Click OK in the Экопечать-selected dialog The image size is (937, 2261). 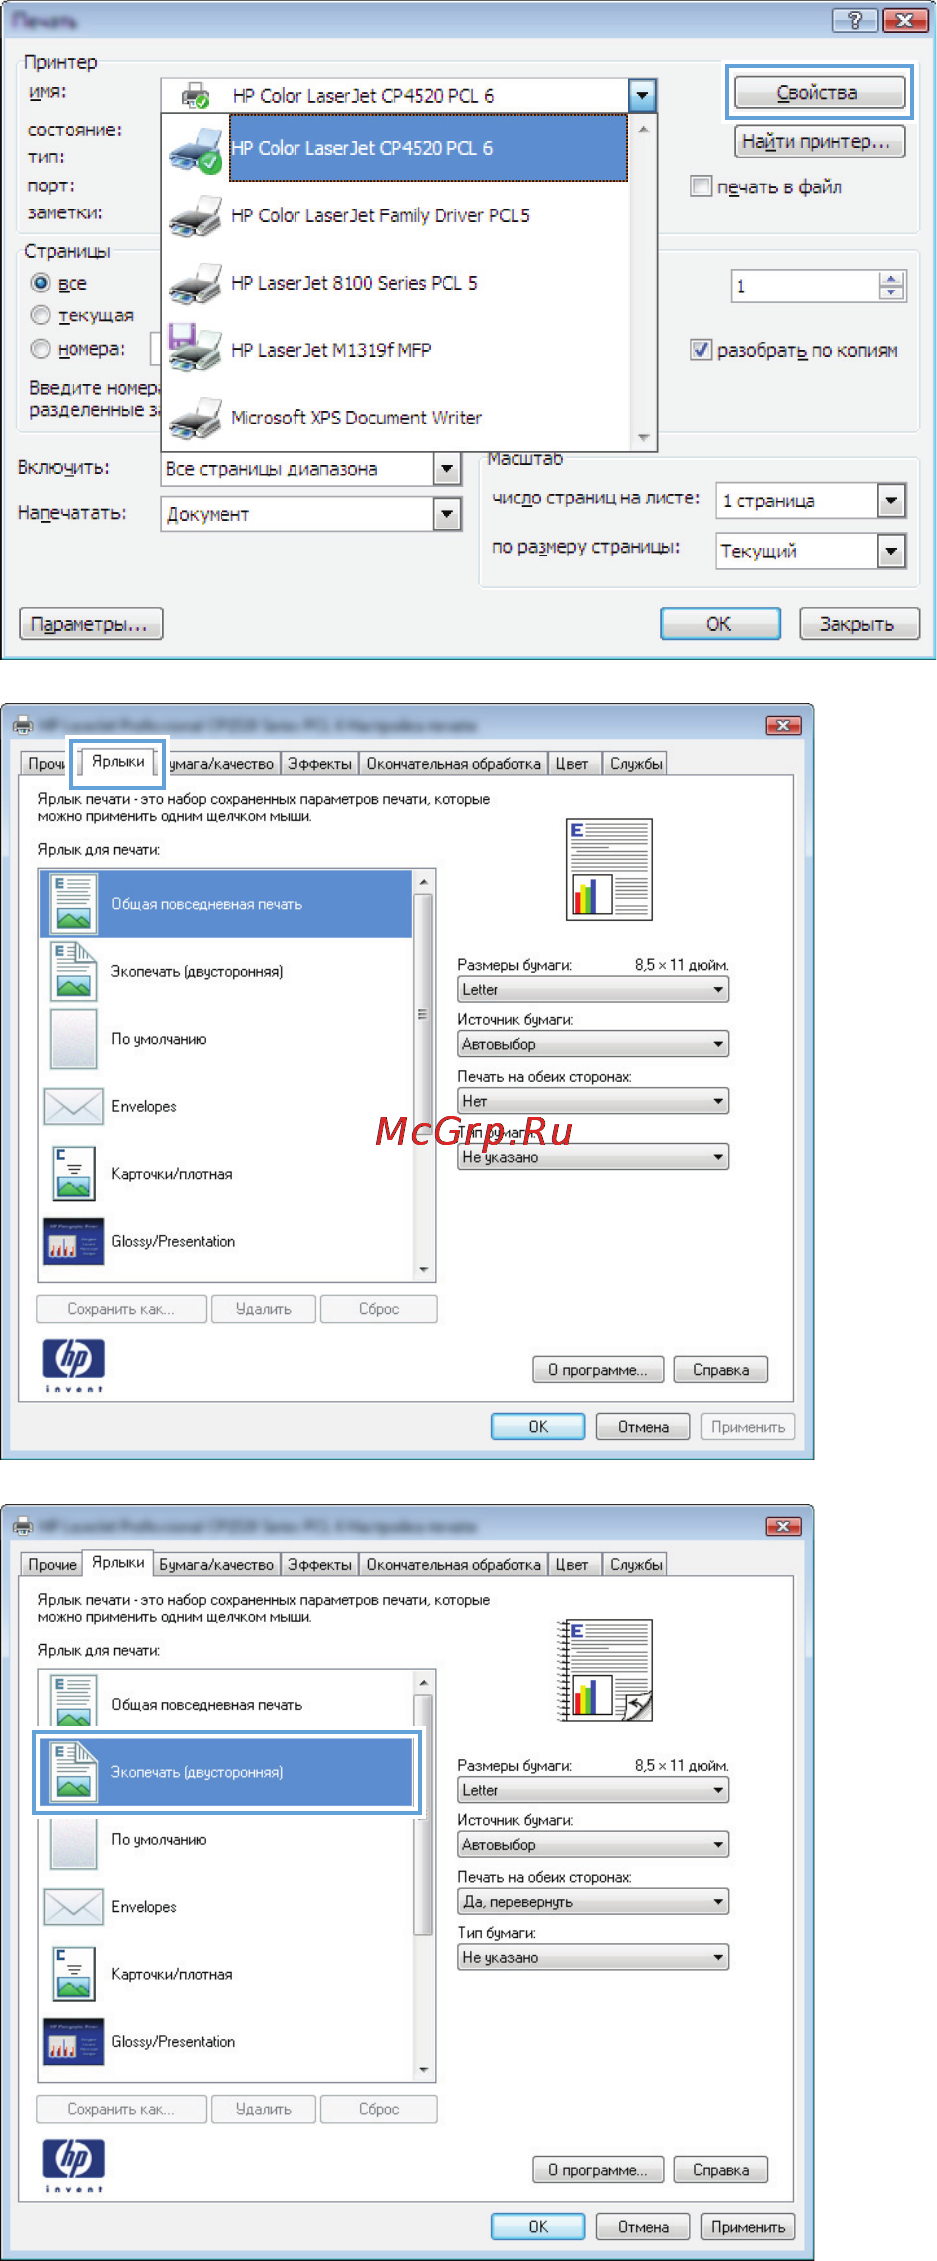click(x=538, y=2227)
